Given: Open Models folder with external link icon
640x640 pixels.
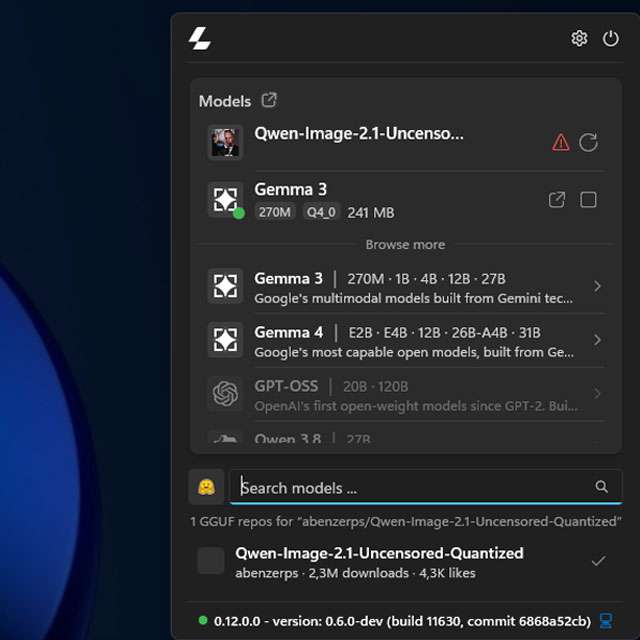Looking at the screenshot, I should pyautogui.click(x=269, y=100).
